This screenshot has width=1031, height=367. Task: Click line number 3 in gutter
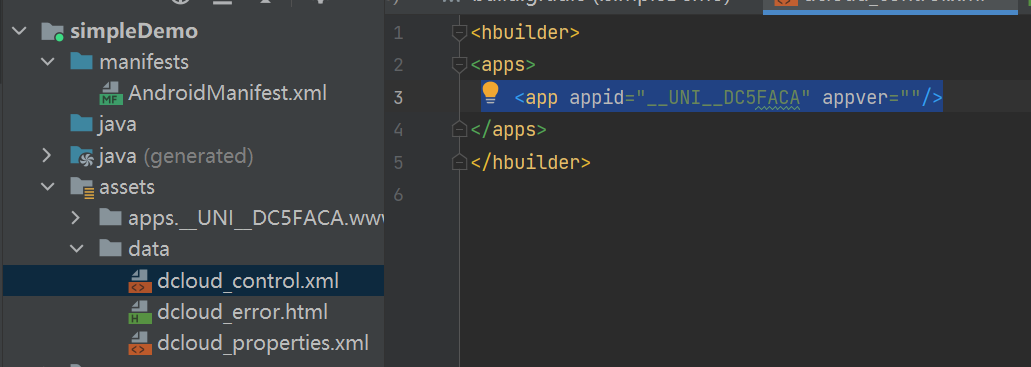coord(398,98)
